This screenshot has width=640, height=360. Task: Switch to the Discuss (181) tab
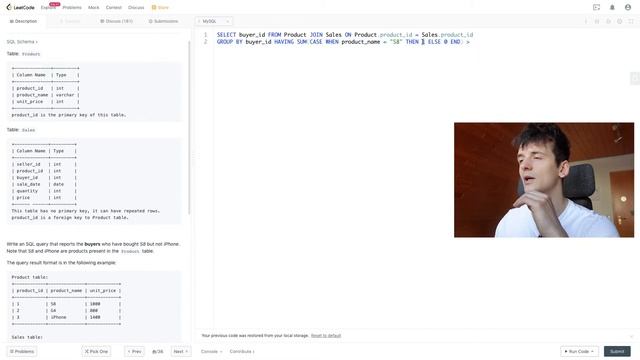pos(116,21)
